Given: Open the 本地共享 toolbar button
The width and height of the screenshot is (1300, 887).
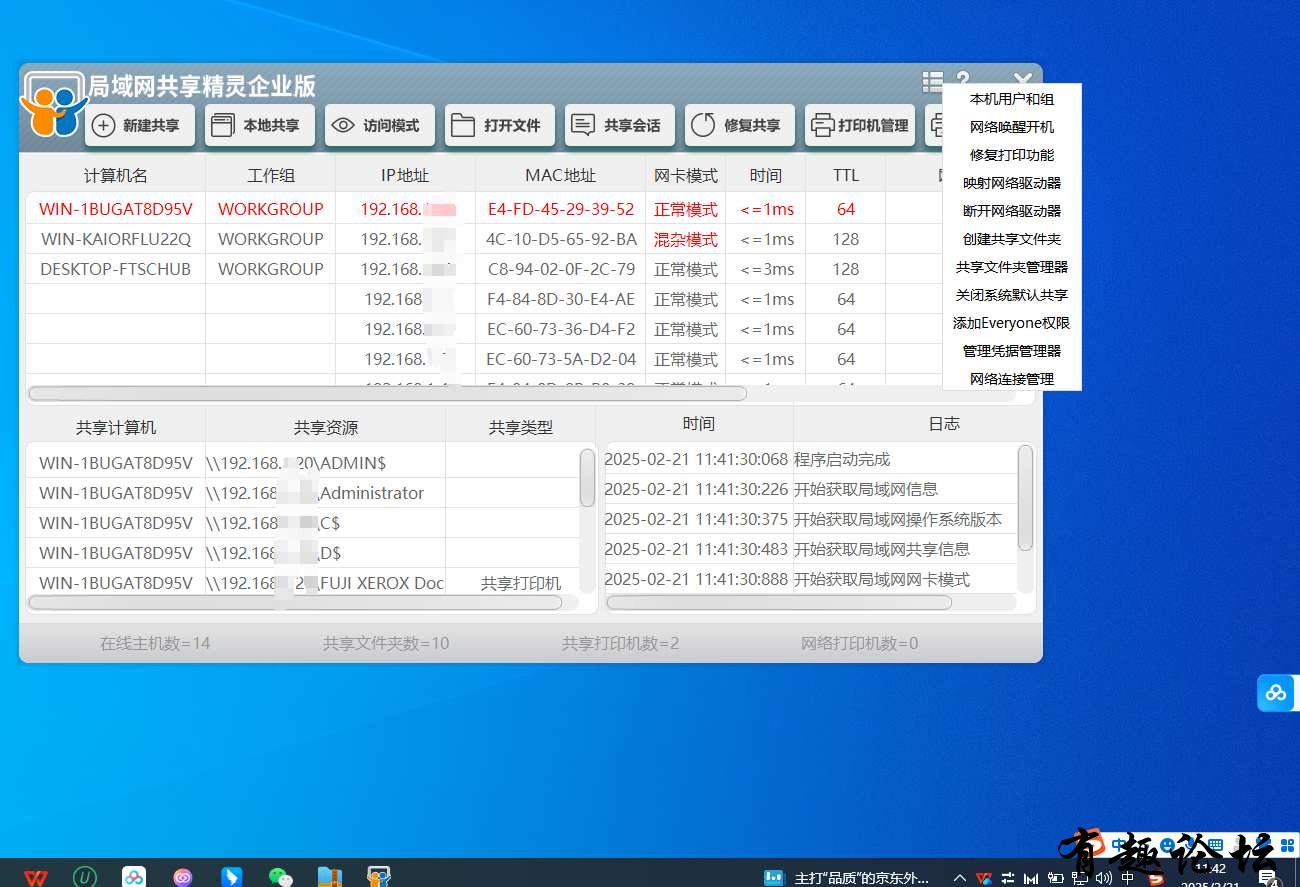Looking at the screenshot, I should pos(260,125).
